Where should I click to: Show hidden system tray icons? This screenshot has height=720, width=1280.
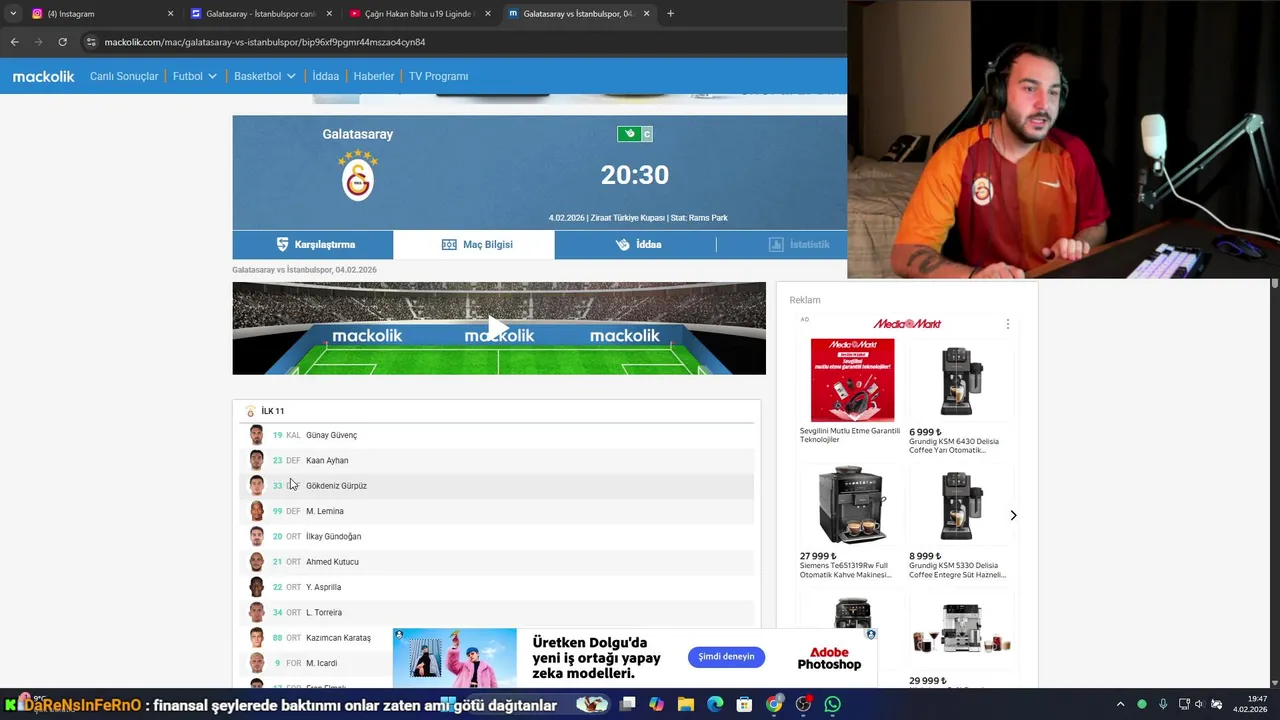[1120, 705]
